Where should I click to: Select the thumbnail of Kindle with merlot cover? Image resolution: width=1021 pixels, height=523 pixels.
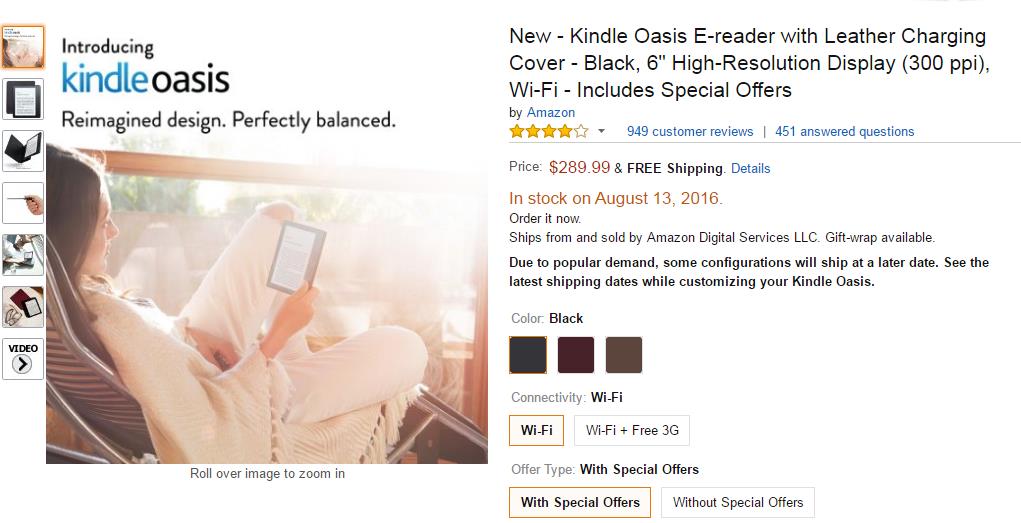tap(22, 306)
